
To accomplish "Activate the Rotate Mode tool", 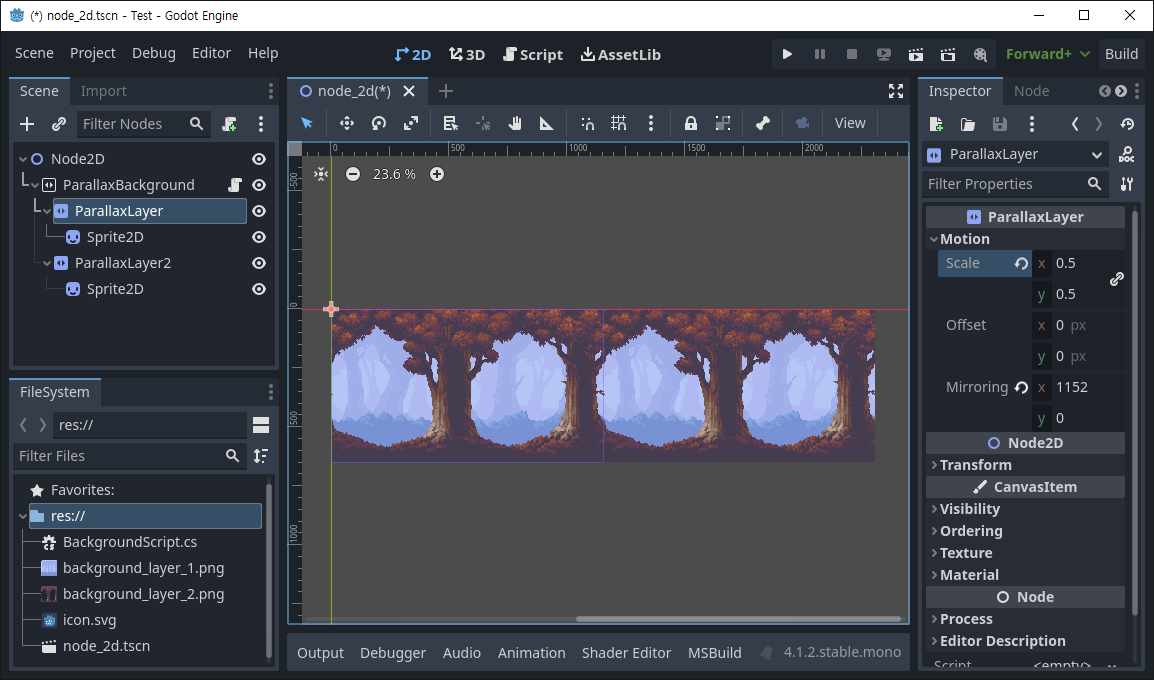I will 379,123.
